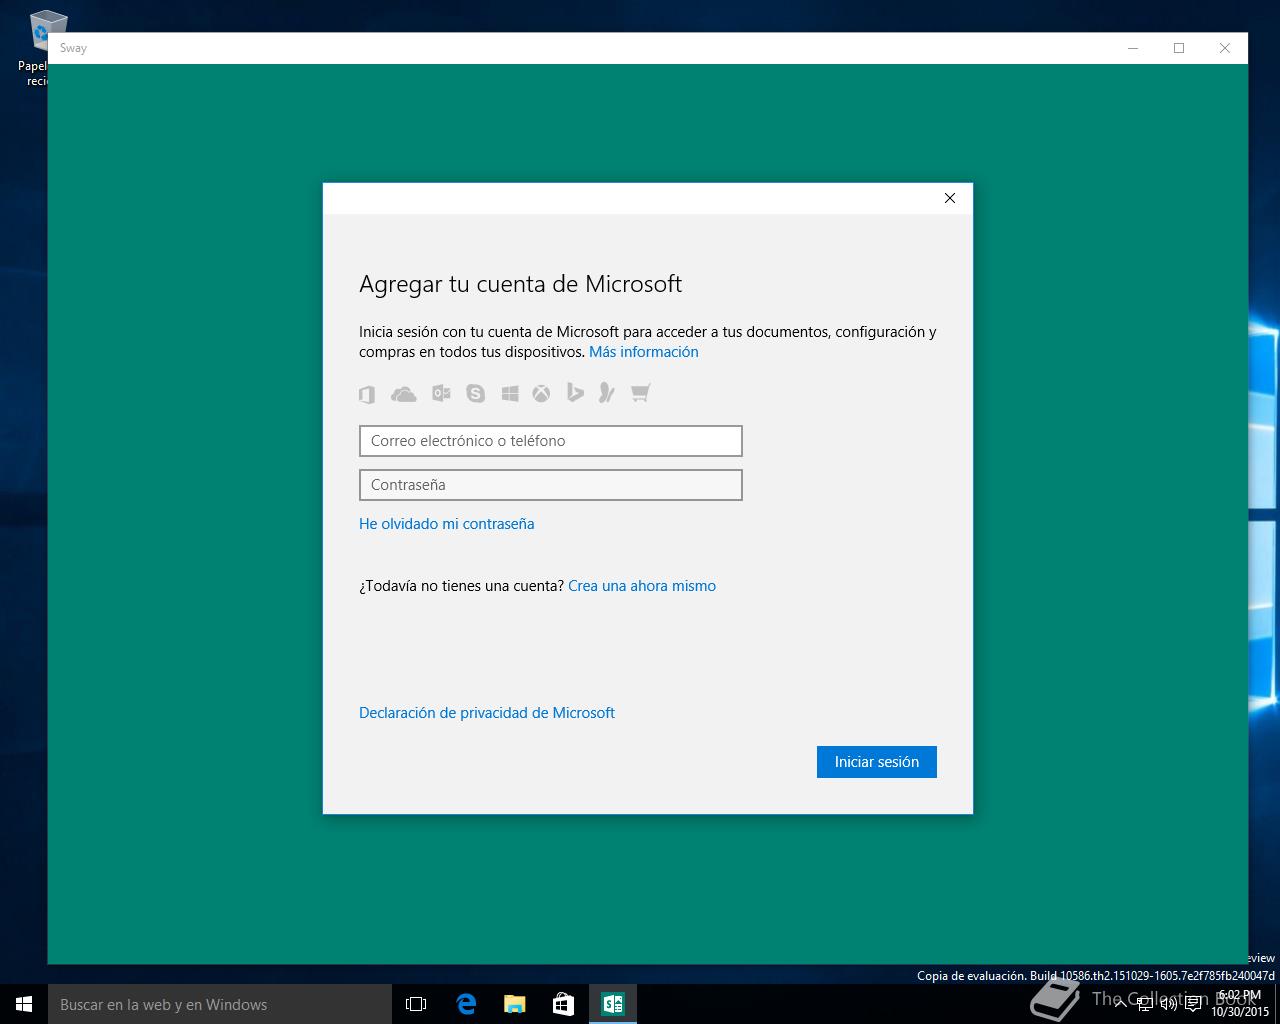Focus the Contraseña password field
Screen dimensions: 1280x1024
tap(551, 485)
